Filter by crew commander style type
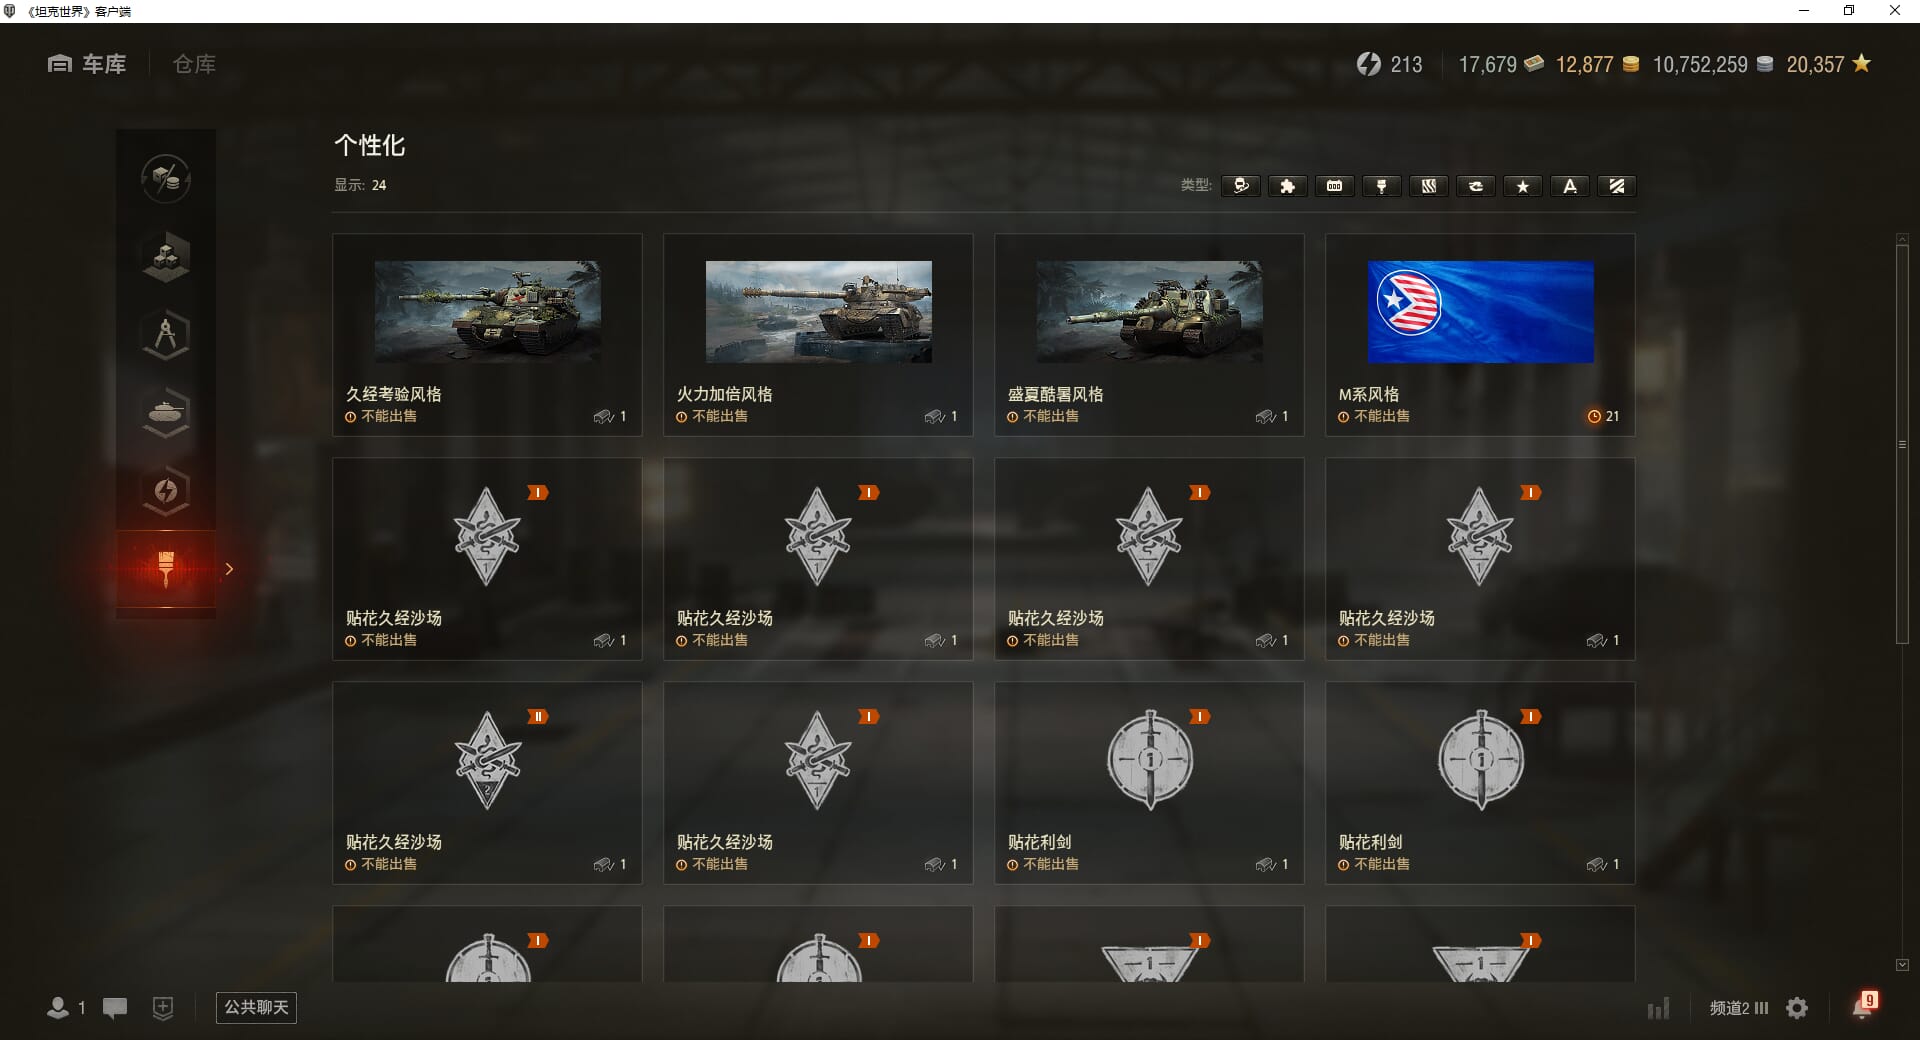Viewport: 1920px width, 1040px height. (x=1241, y=186)
